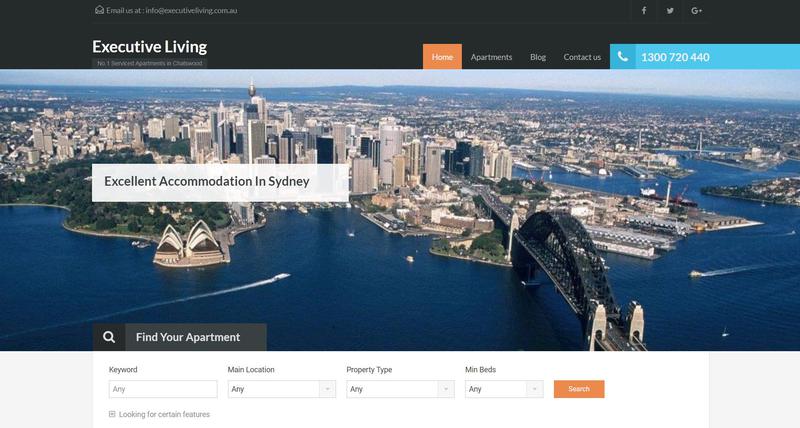Click the 1300 720 440 phone number

(675, 57)
